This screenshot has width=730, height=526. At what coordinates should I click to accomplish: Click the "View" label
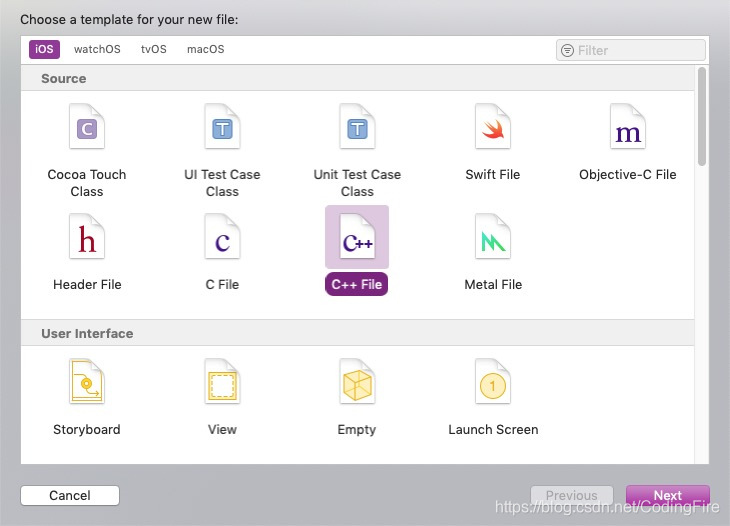coord(222,429)
